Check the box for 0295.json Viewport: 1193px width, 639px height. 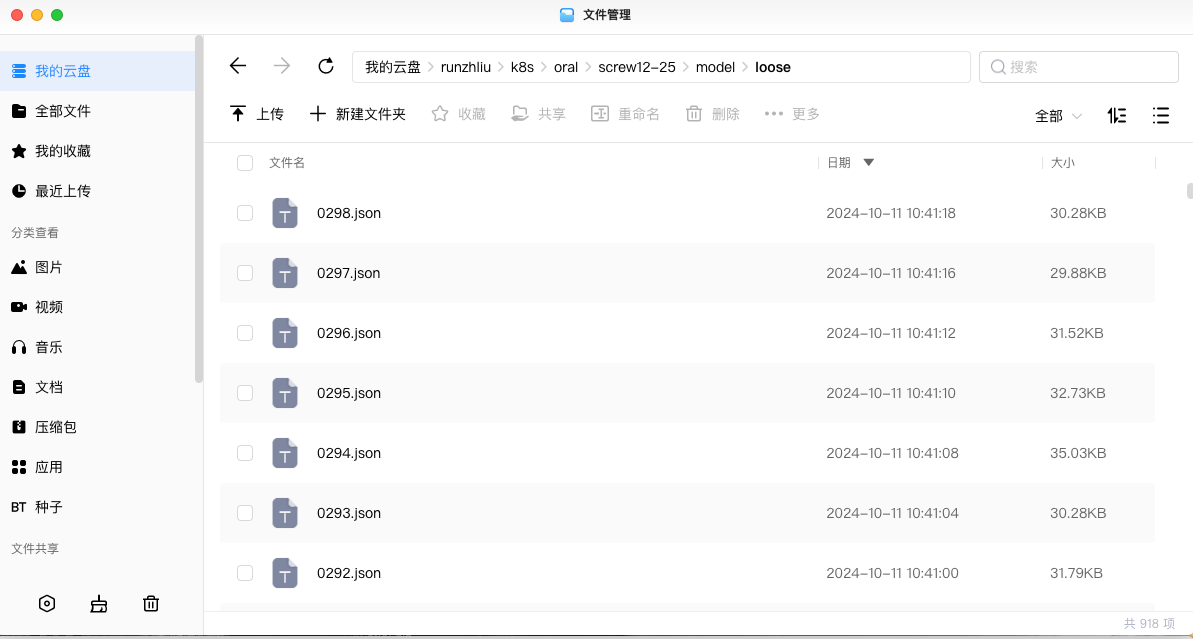click(x=245, y=393)
